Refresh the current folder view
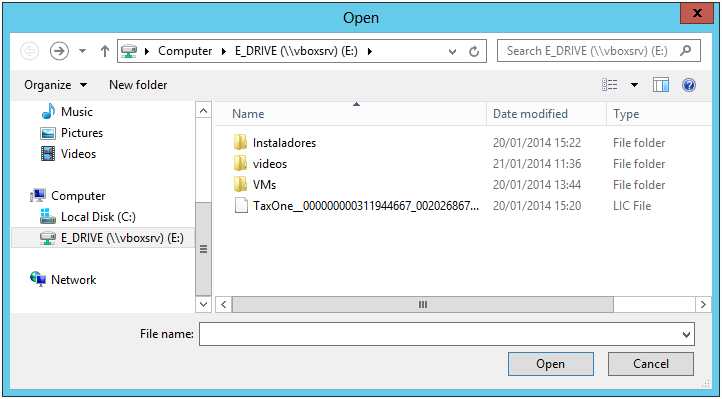 pyautogui.click(x=474, y=51)
